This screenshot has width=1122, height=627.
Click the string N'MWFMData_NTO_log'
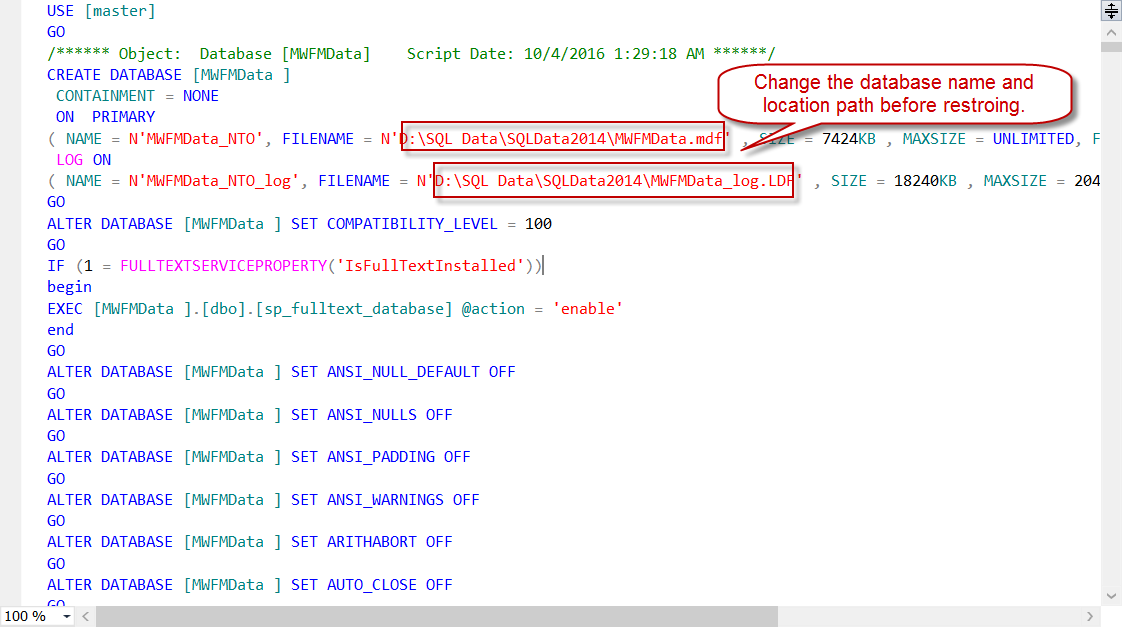[214, 181]
